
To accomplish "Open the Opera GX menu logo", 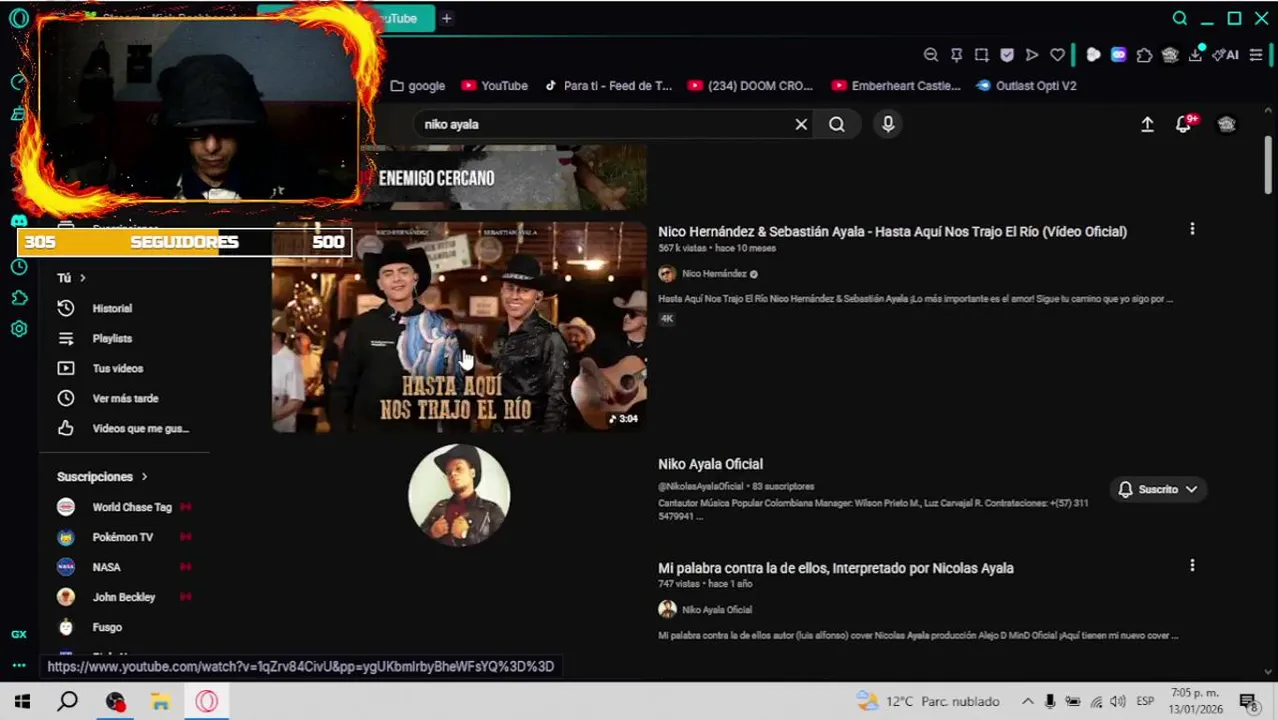I will pos(19,18).
